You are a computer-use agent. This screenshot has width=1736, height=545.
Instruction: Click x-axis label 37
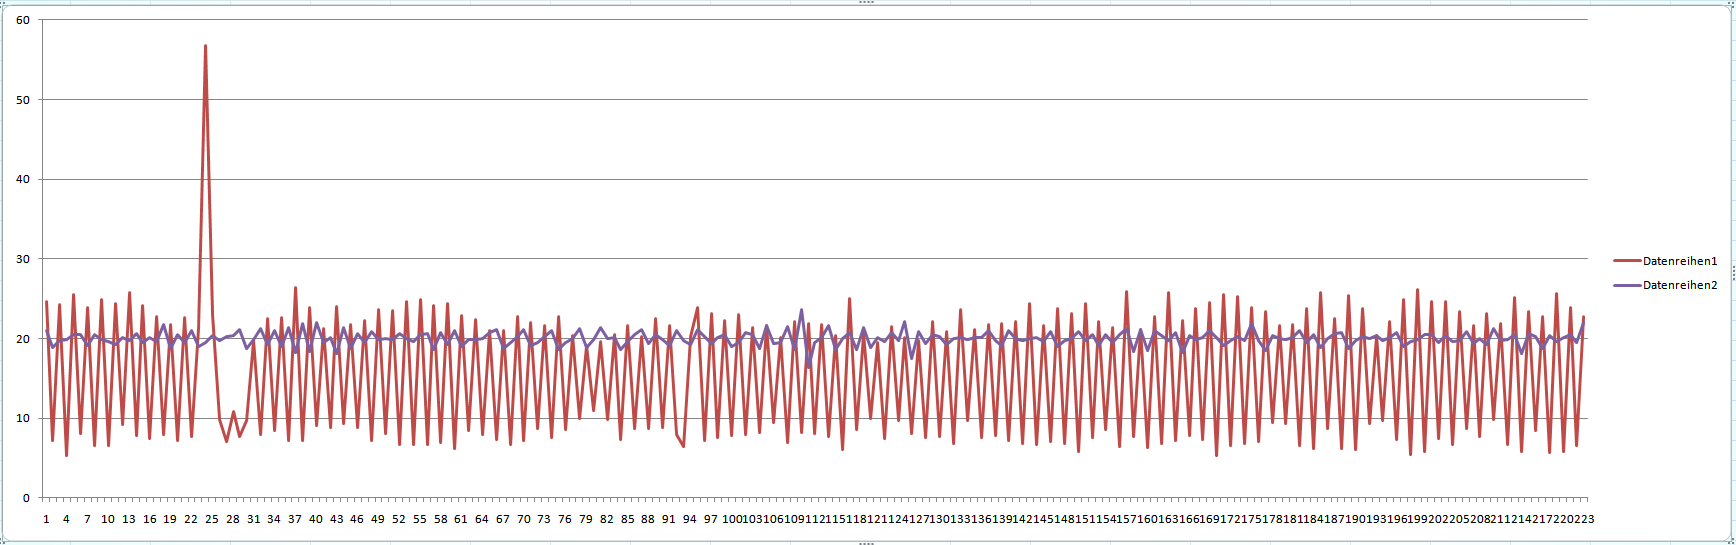pos(295,519)
